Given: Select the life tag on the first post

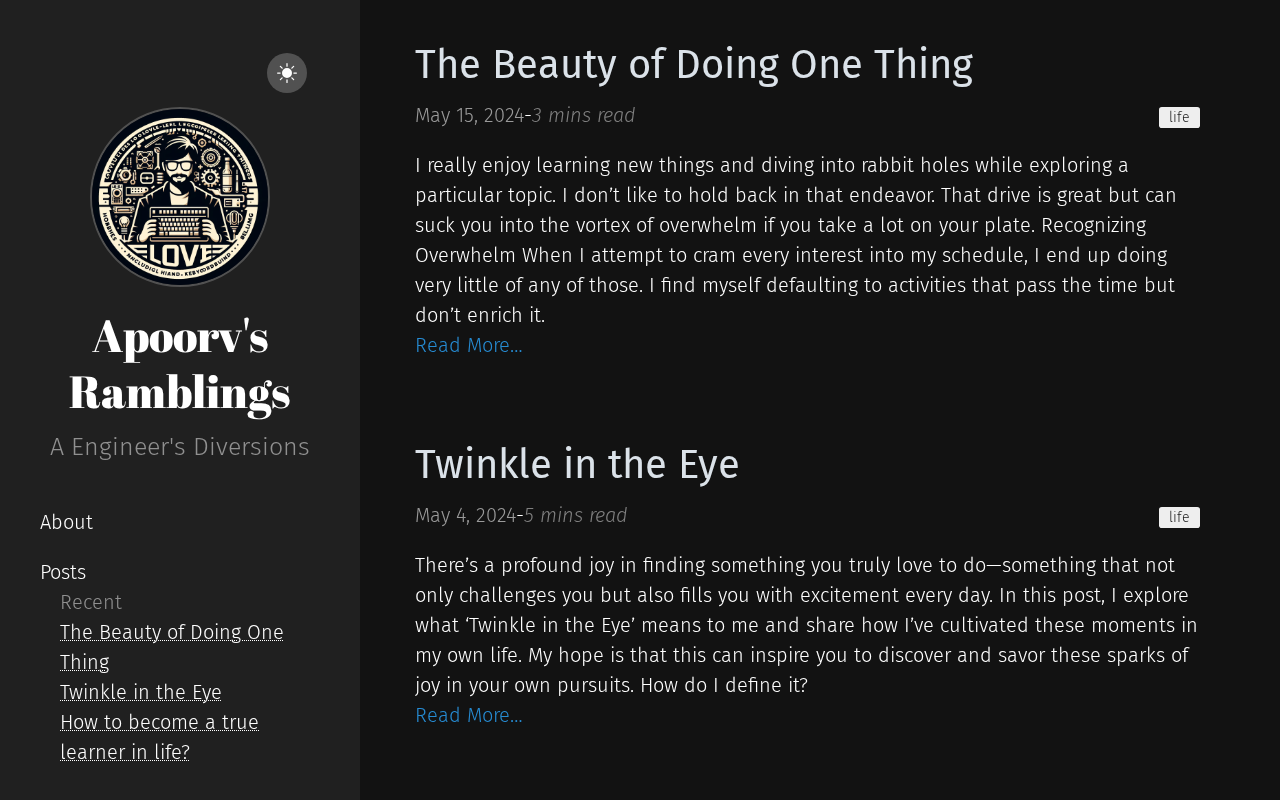Looking at the screenshot, I should pos(1179,117).
